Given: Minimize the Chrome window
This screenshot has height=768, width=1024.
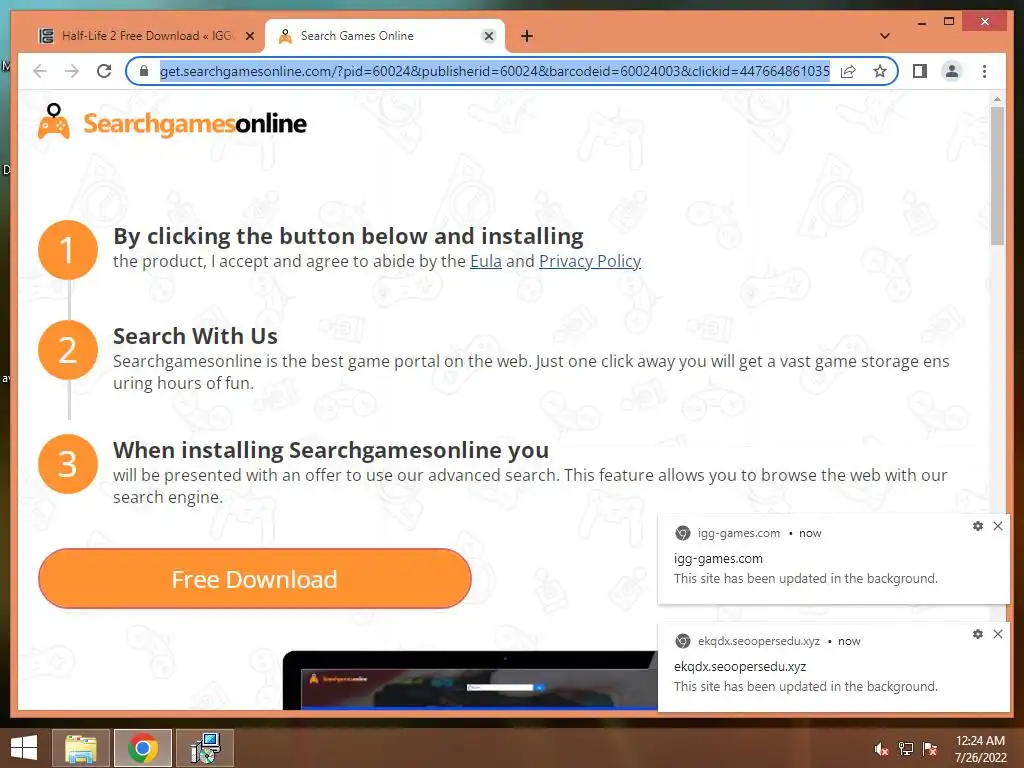Looking at the screenshot, I should point(921,23).
